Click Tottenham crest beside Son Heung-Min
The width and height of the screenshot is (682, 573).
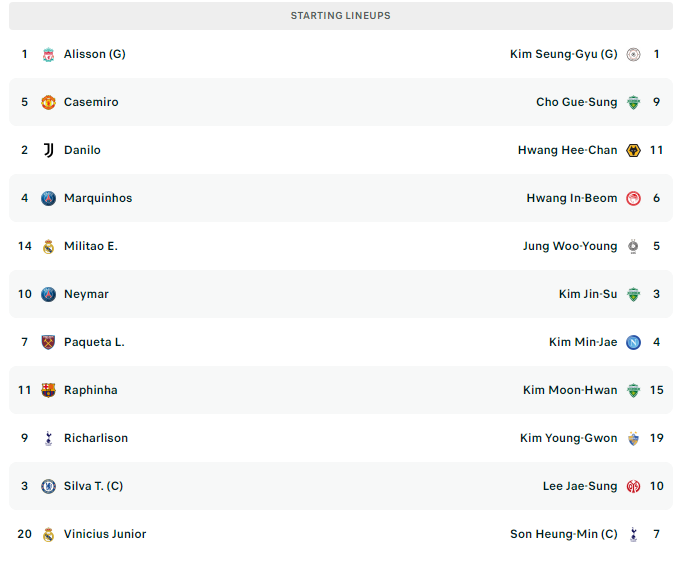(633, 534)
